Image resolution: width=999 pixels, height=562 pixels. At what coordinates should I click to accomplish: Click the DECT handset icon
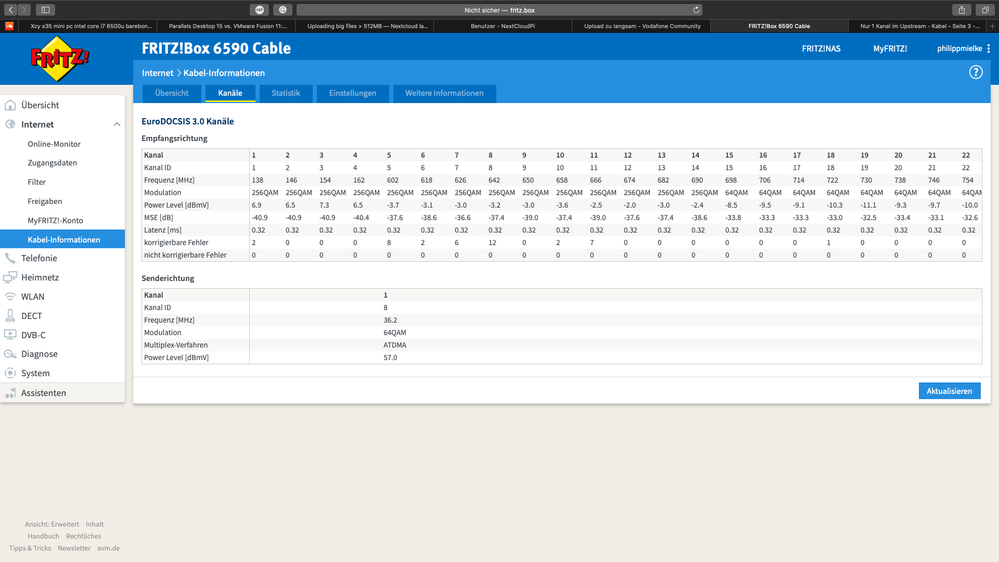point(10,315)
